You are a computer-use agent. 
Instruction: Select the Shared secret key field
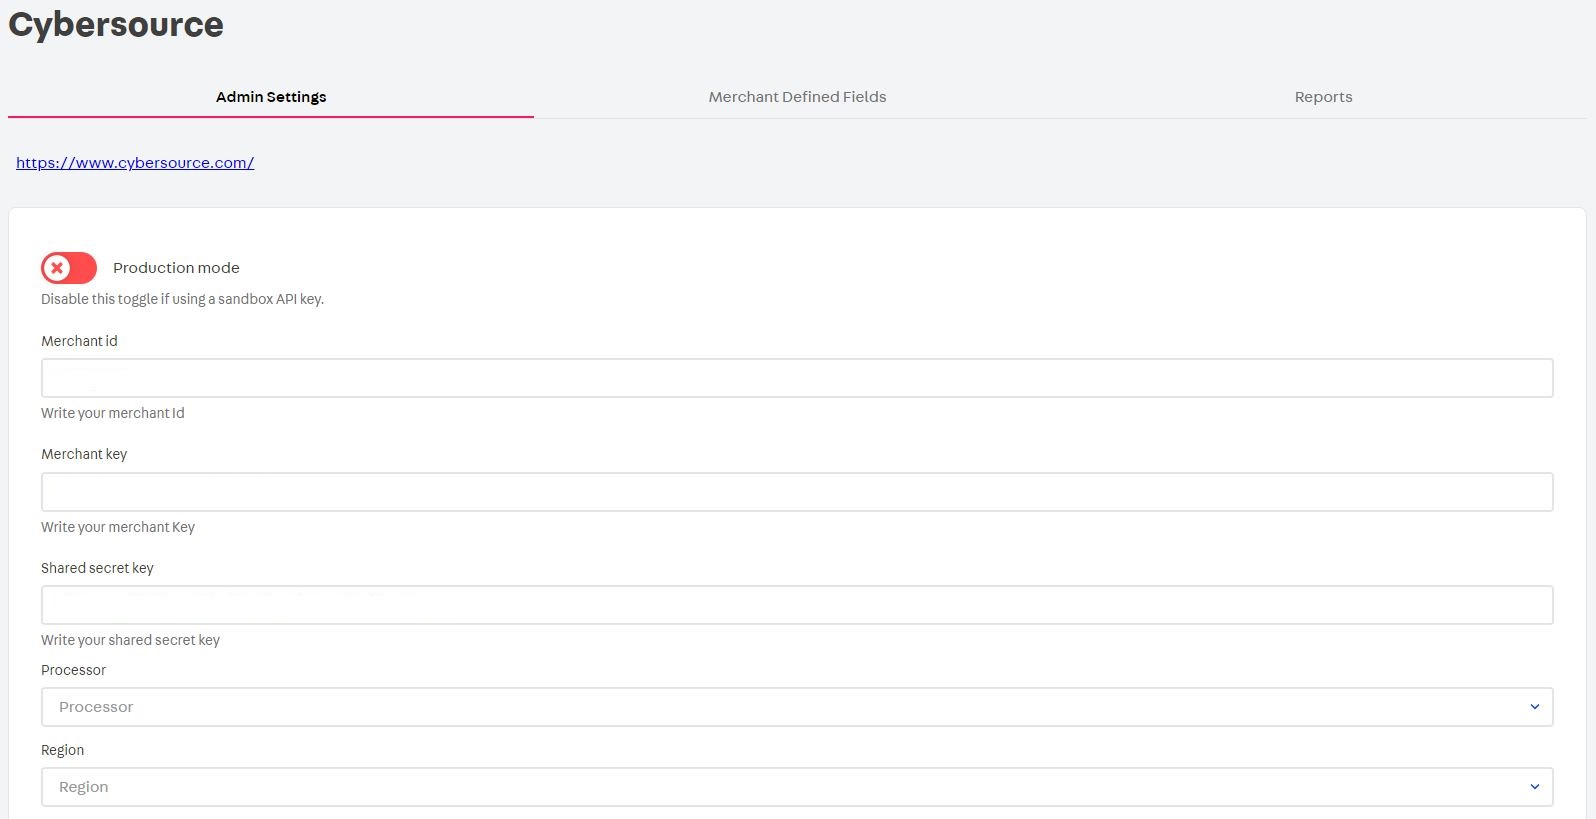pos(796,605)
